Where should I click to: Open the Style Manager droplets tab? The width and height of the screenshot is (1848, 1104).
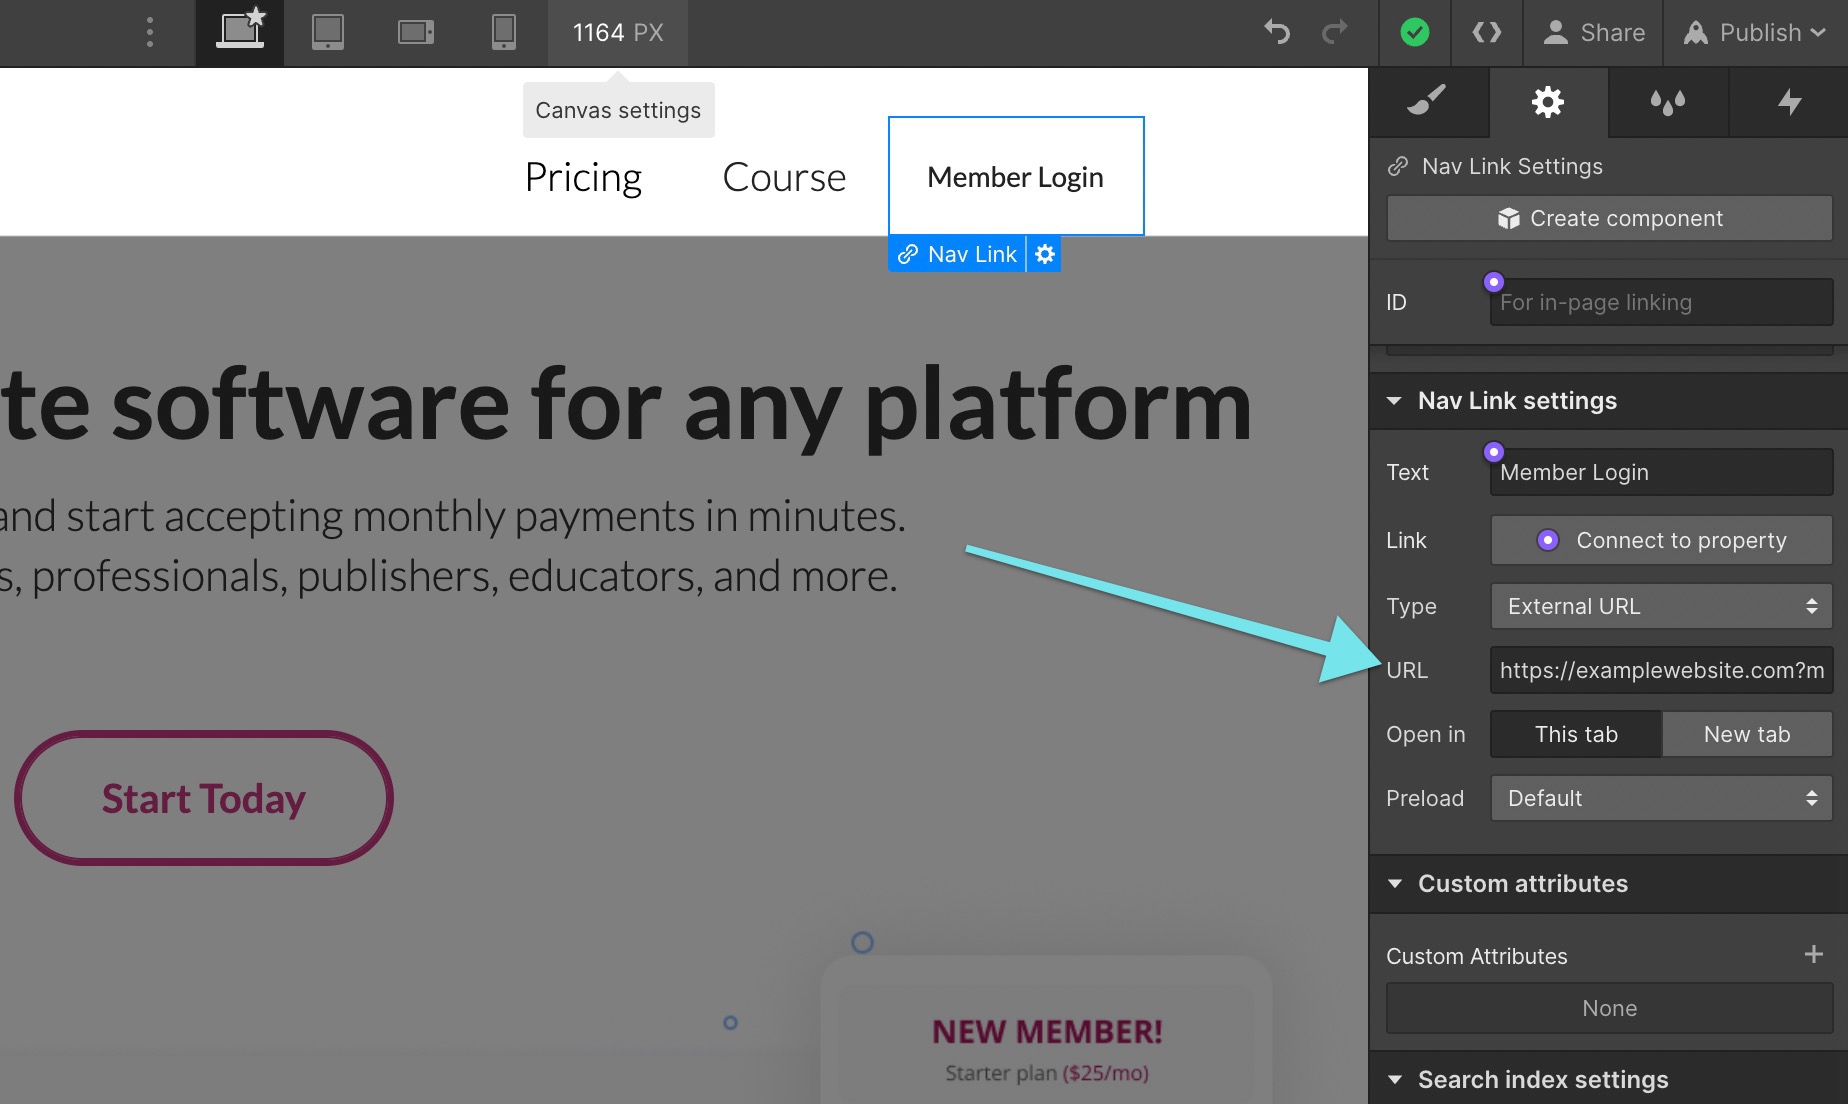[1668, 102]
